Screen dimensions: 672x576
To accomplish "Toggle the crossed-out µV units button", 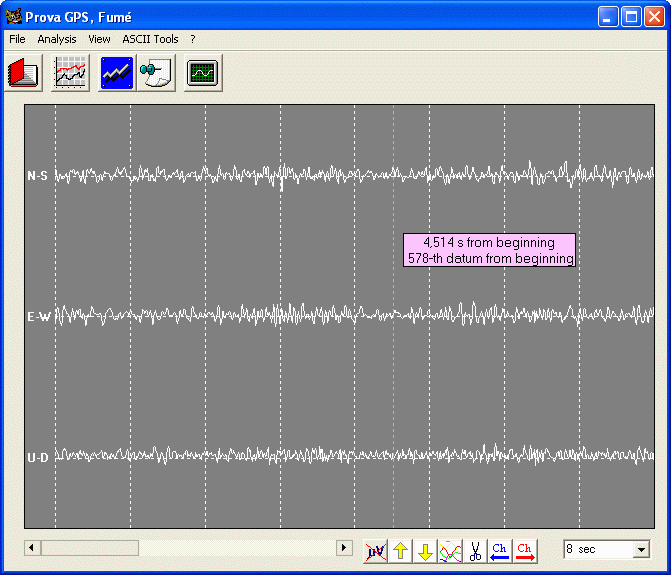I will 376,550.
